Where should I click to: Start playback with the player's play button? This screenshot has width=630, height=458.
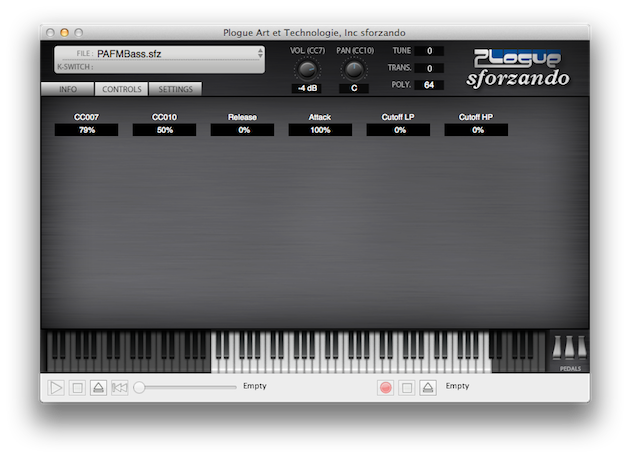pos(56,388)
